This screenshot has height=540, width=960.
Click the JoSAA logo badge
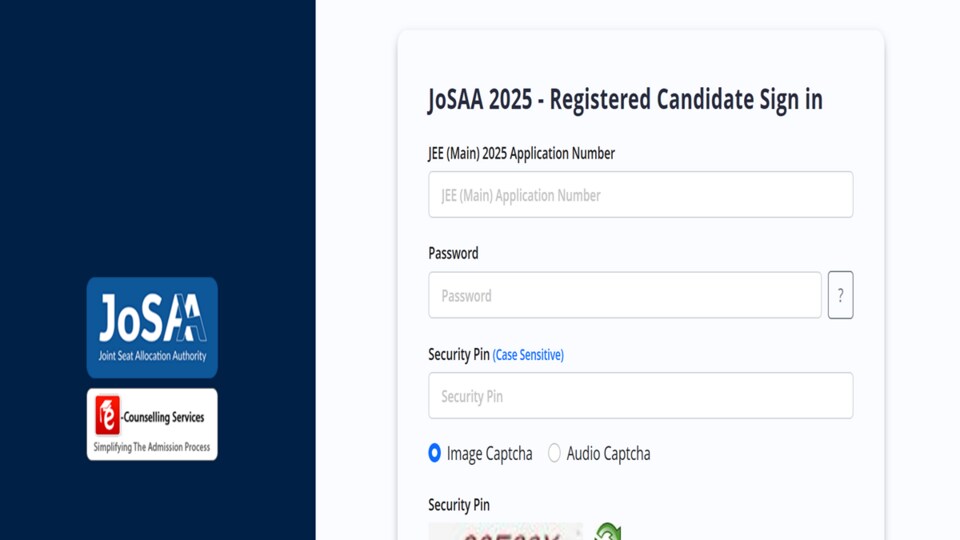pos(152,328)
